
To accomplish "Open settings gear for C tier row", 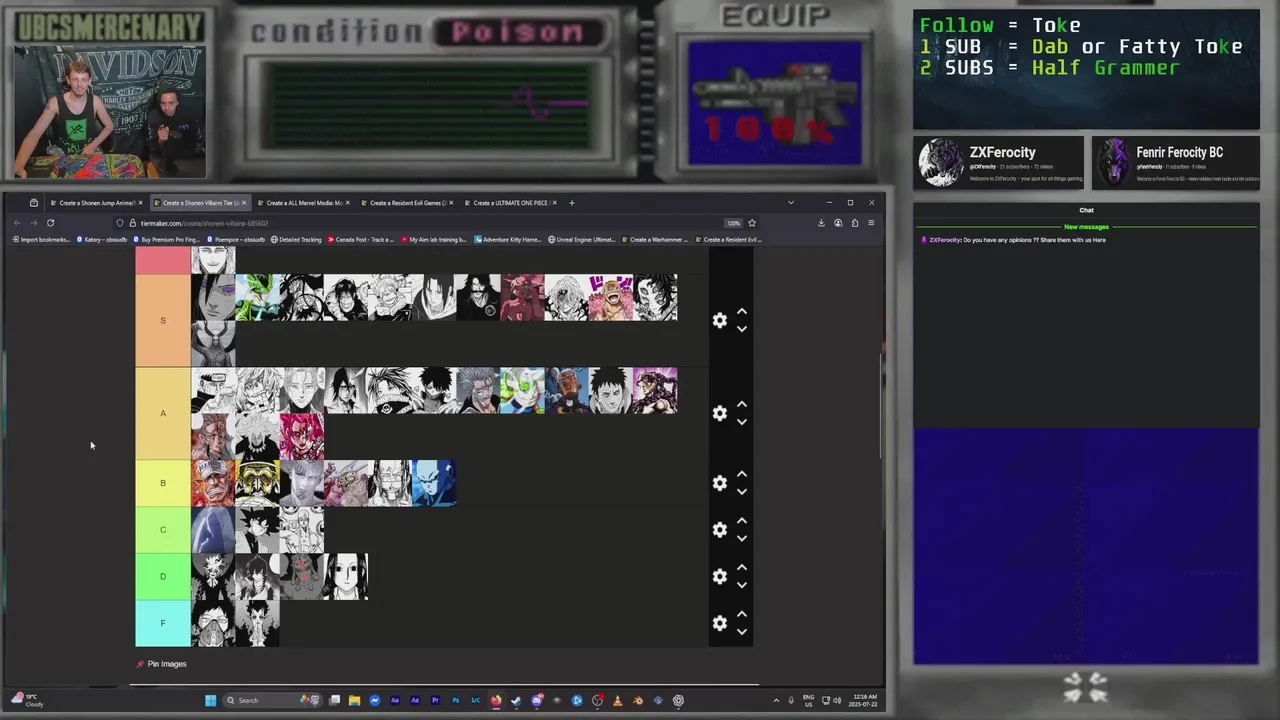I will point(719,530).
